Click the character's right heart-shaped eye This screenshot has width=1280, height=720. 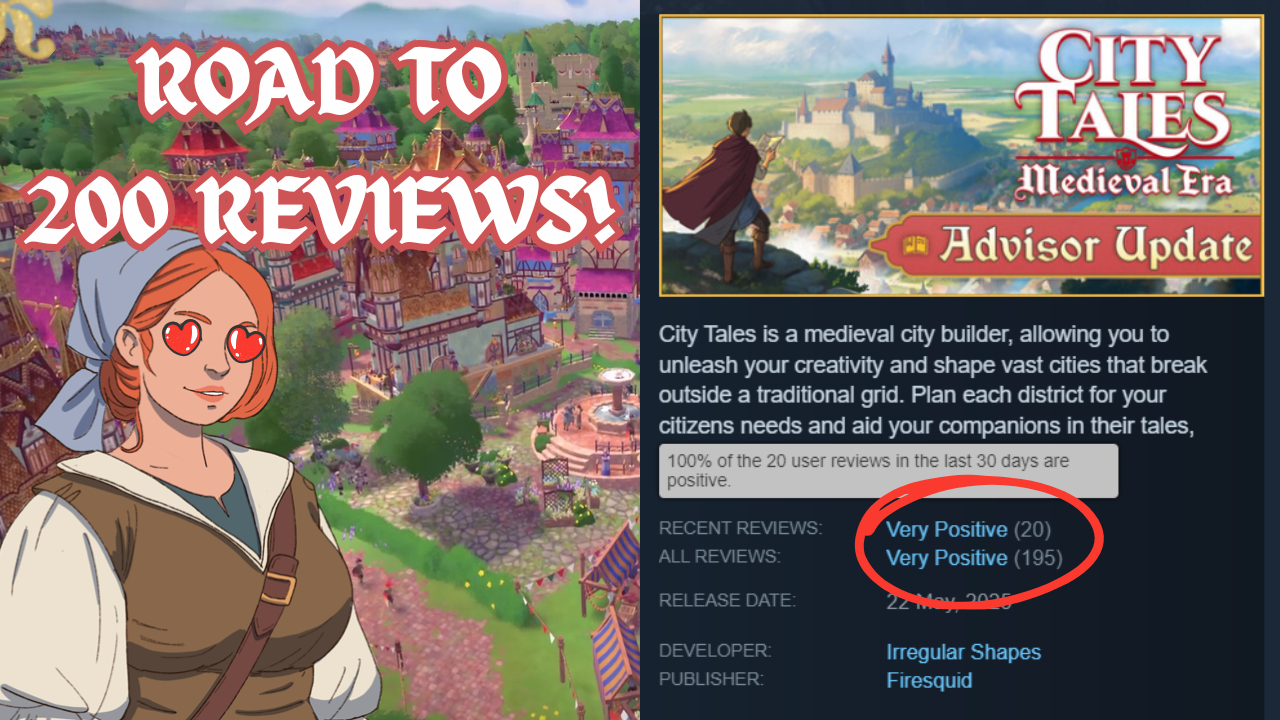244,344
